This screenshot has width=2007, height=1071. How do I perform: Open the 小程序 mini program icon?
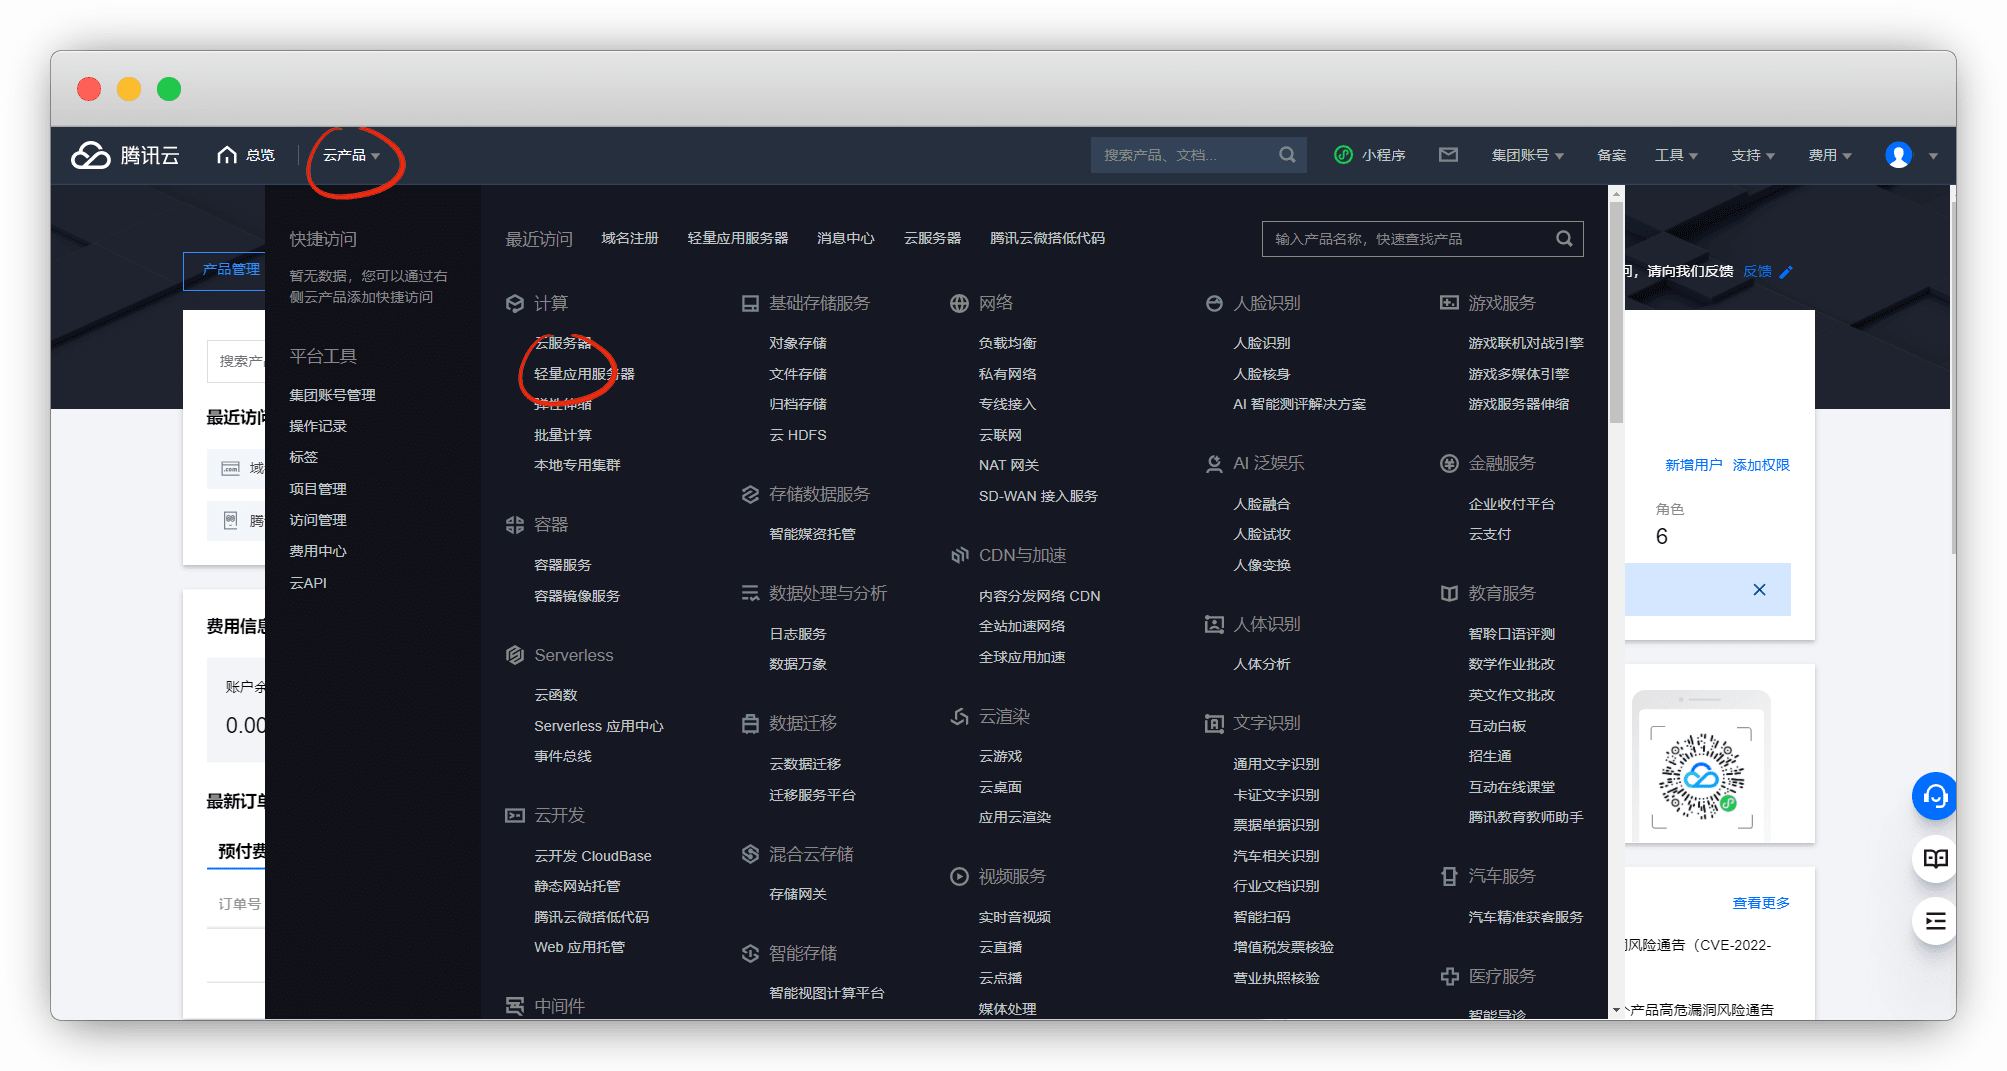tap(1344, 155)
